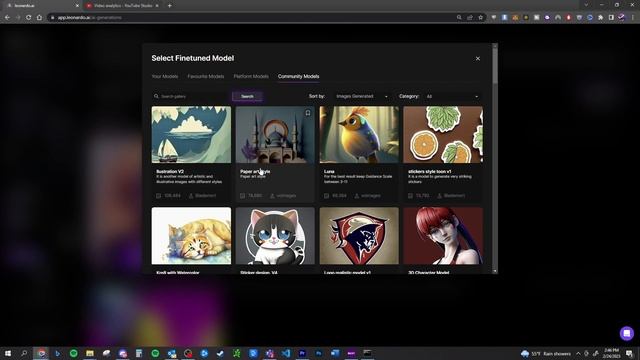Open the Chrome three-dot menu
This screenshot has height=360, width=640.
tap(633, 18)
